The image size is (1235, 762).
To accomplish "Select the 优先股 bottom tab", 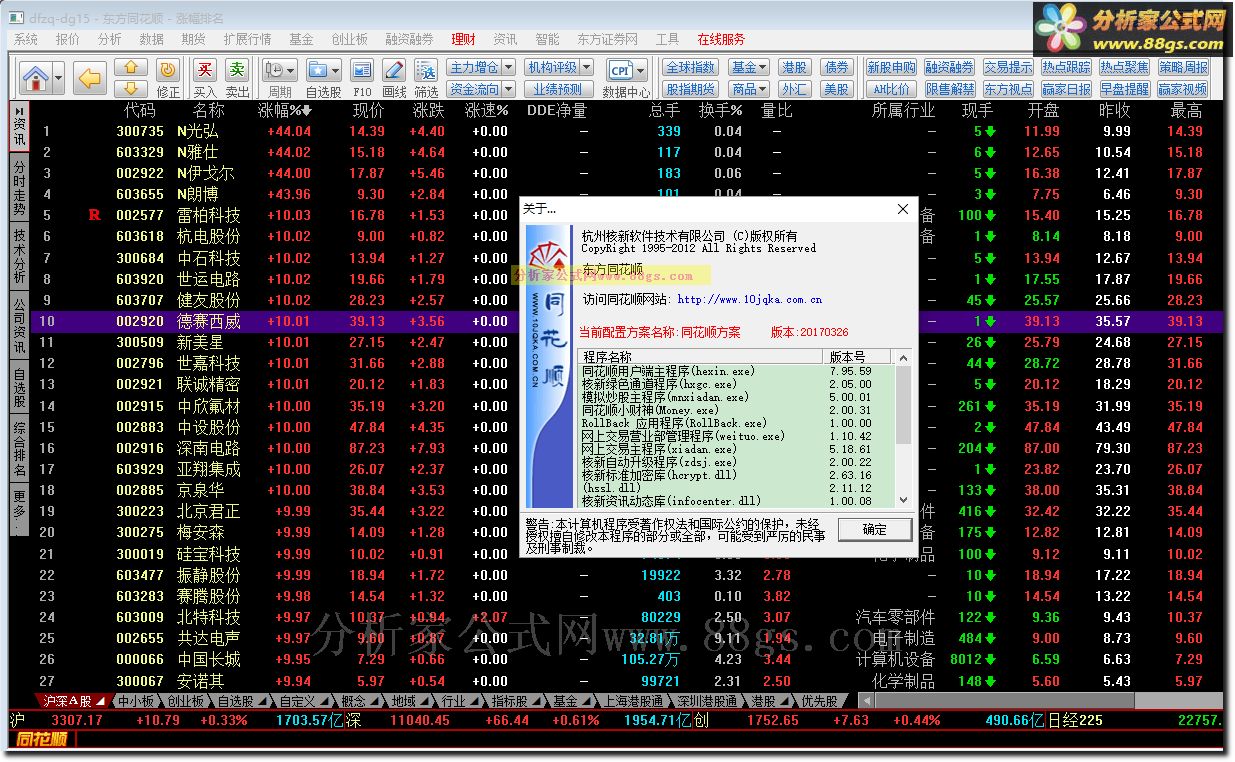I will click(819, 701).
